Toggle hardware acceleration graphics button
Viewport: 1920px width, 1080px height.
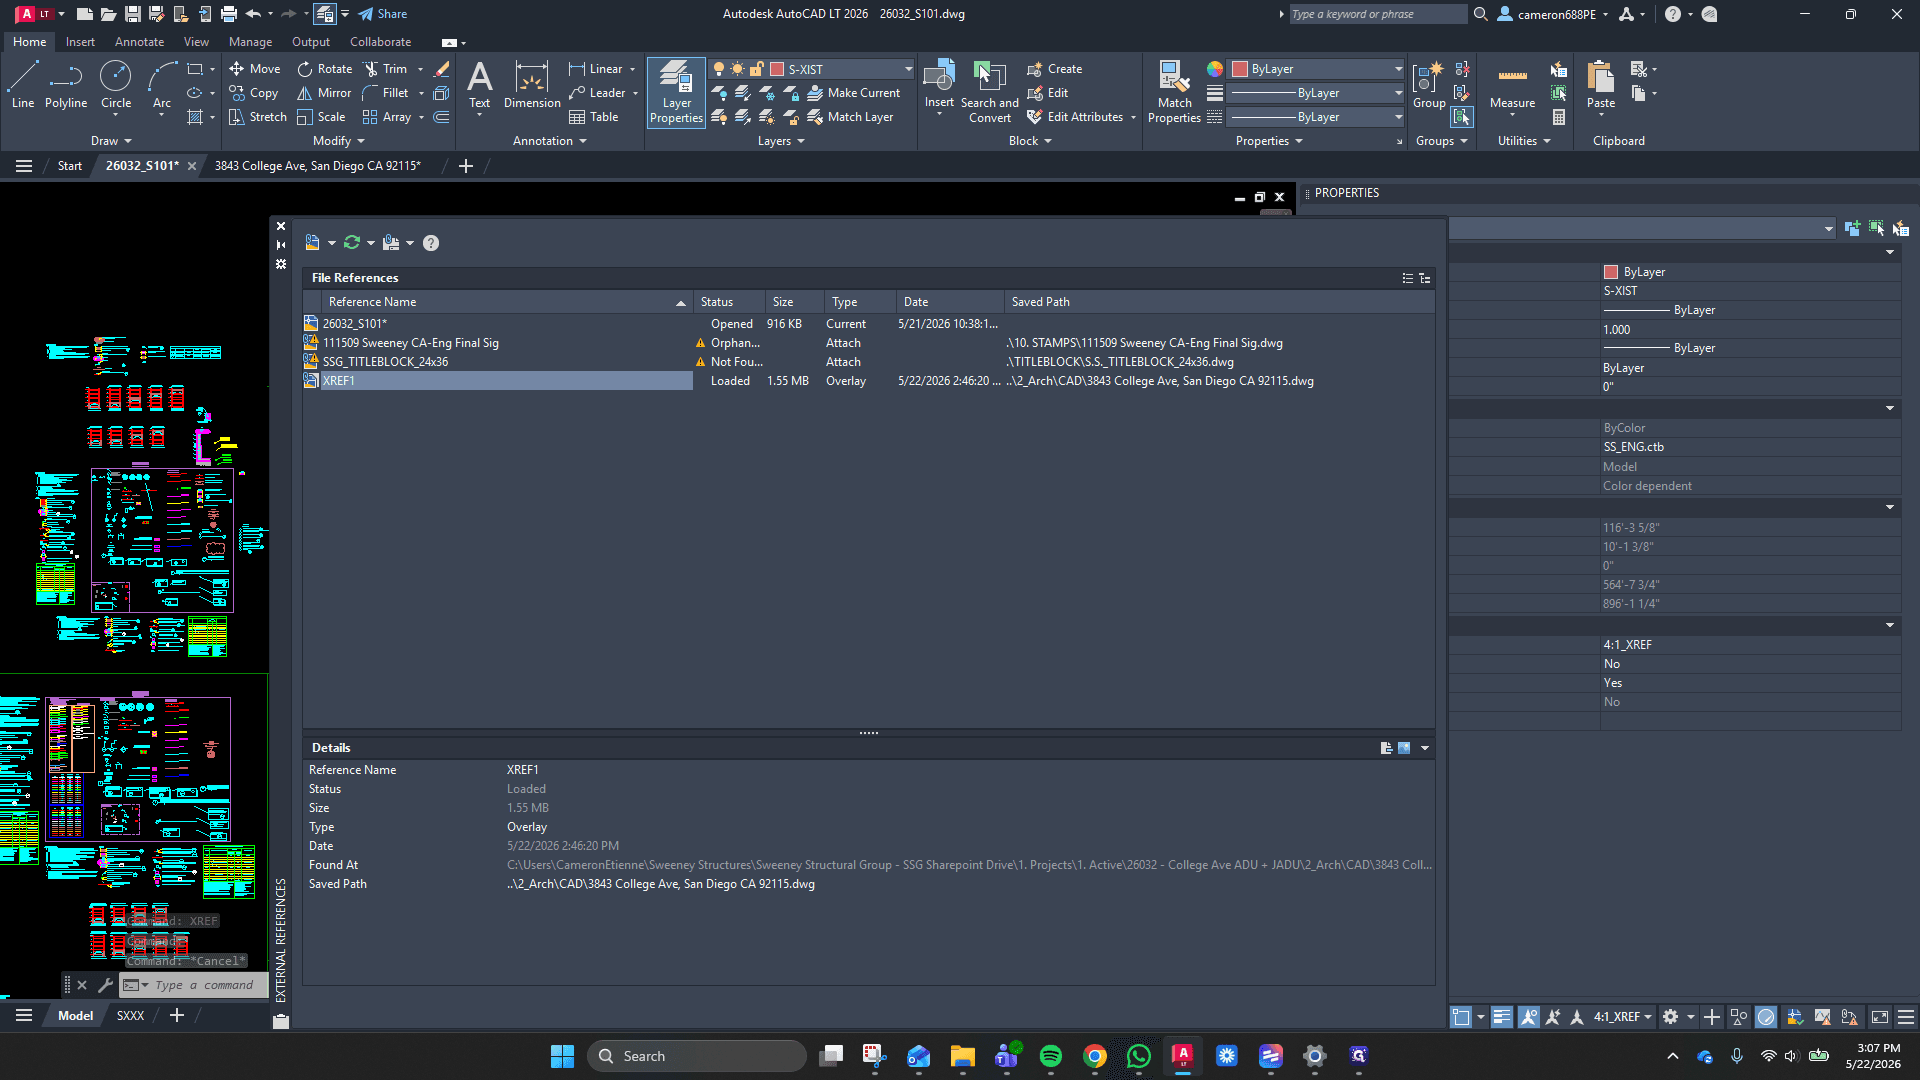point(1766,1017)
